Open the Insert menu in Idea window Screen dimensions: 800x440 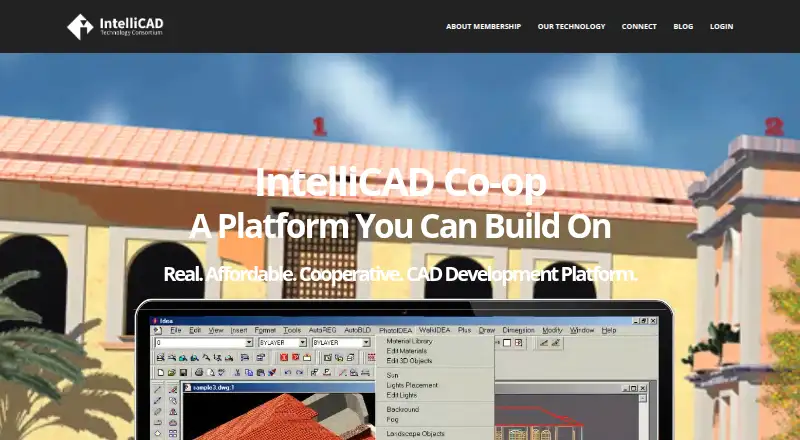239,330
